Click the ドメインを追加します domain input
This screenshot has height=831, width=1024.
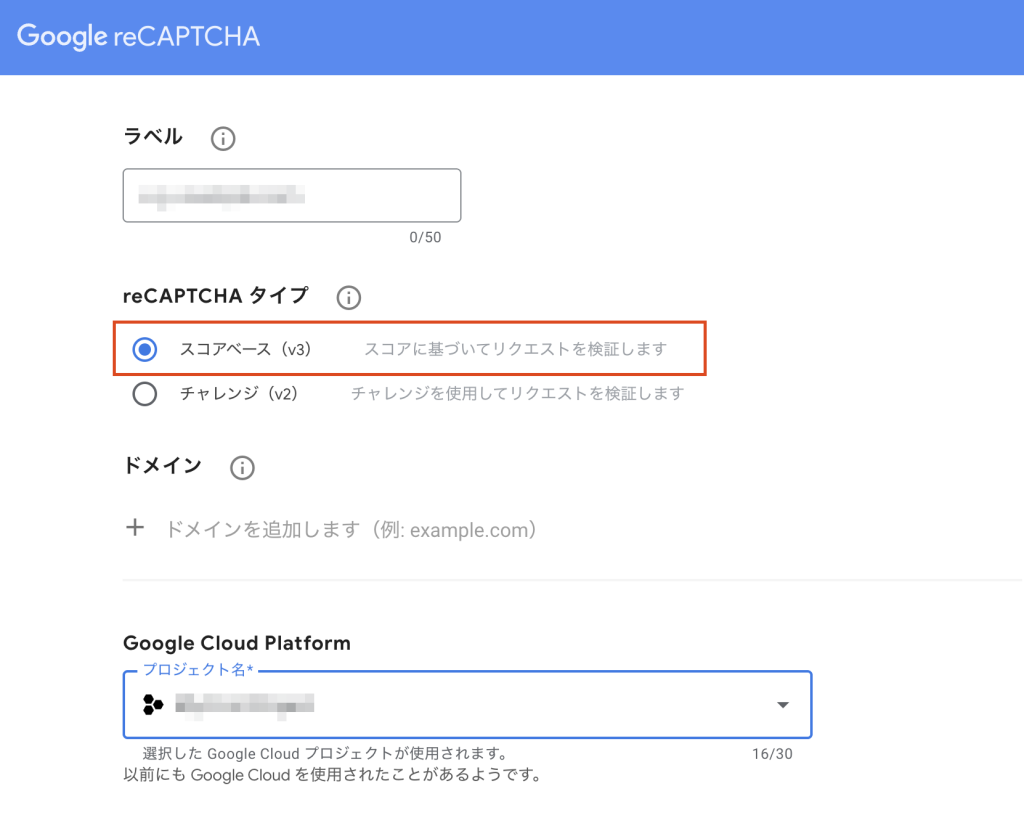pyautogui.click(x=350, y=530)
